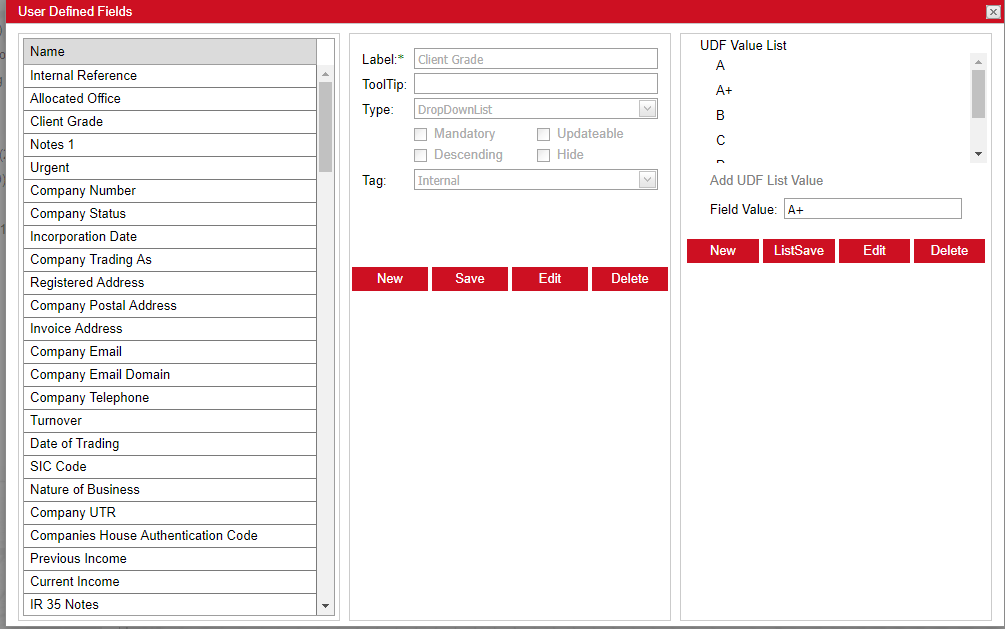1005x629 pixels.
Task: Select the Urgent row
Action: pyautogui.click(x=170, y=168)
